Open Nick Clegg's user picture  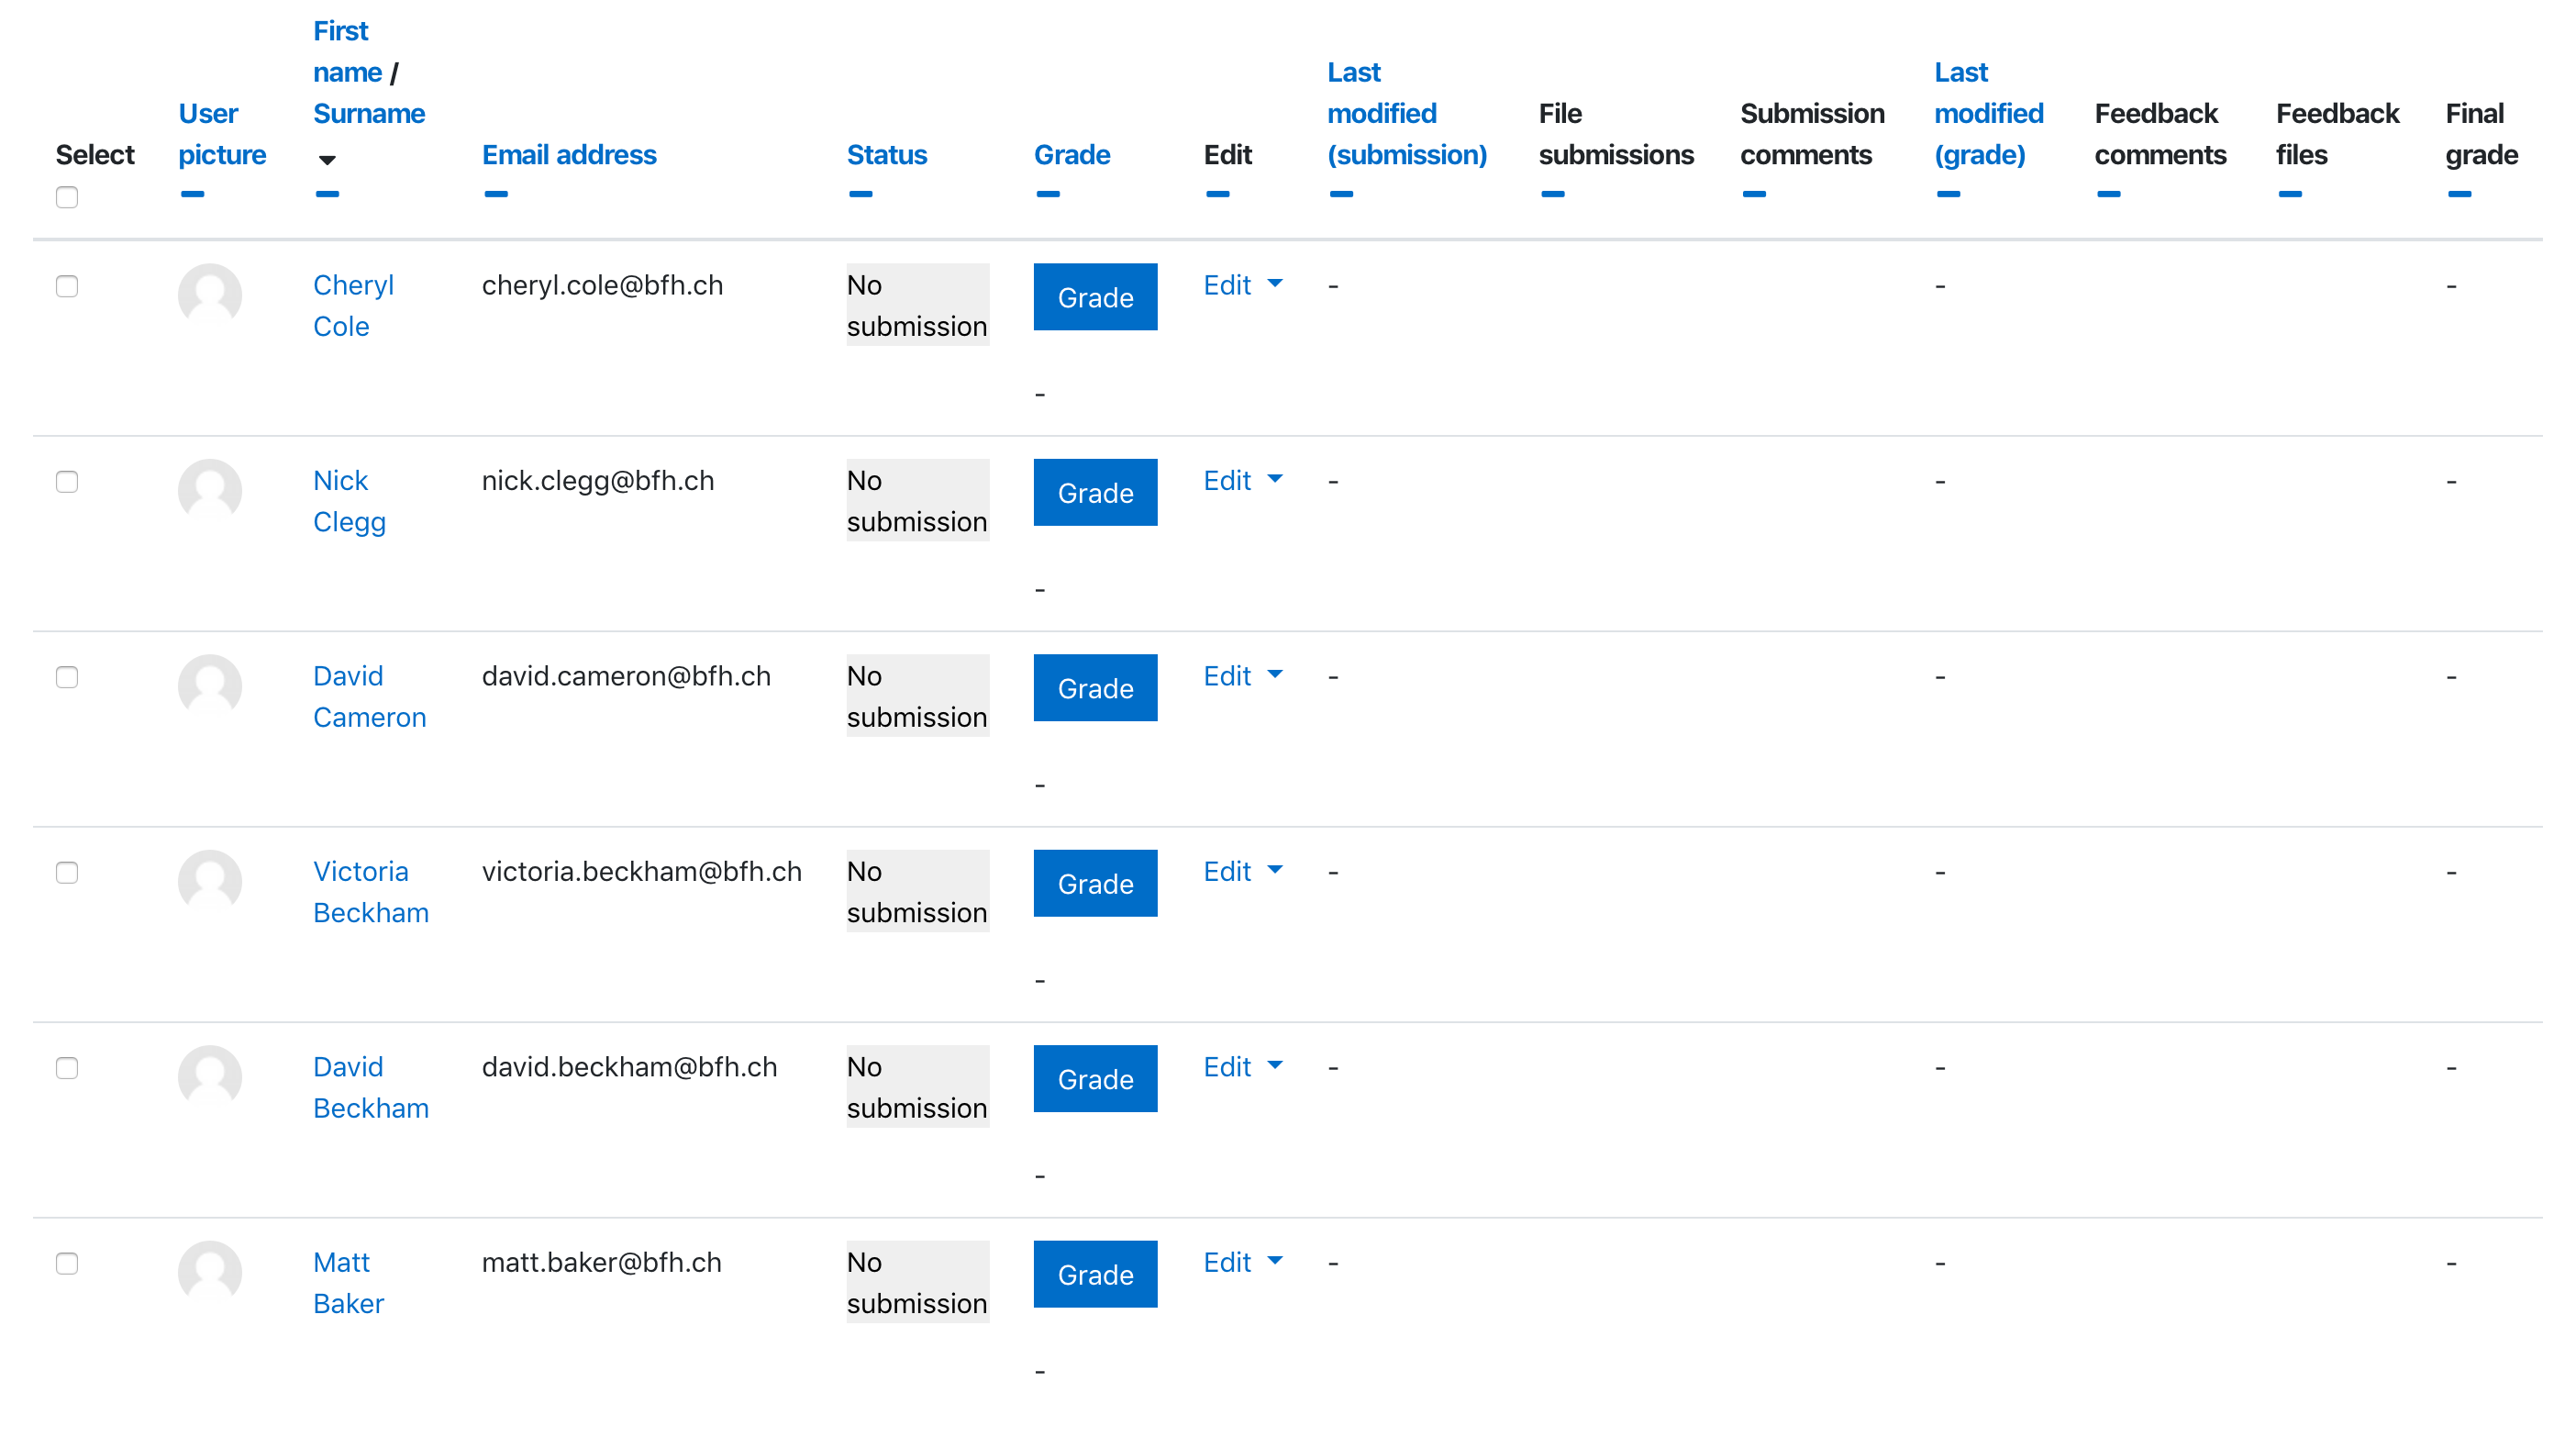[210, 491]
